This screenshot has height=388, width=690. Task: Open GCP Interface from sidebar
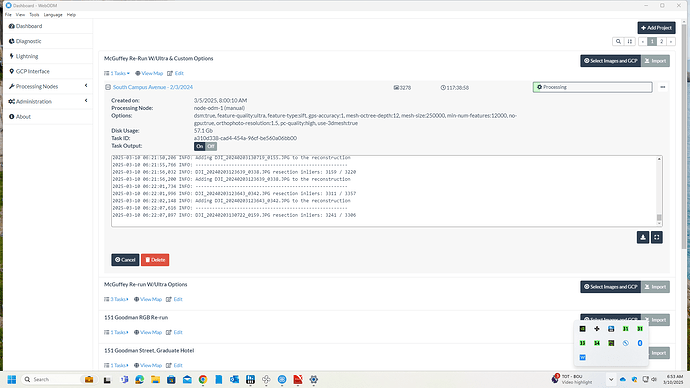click(29, 71)
